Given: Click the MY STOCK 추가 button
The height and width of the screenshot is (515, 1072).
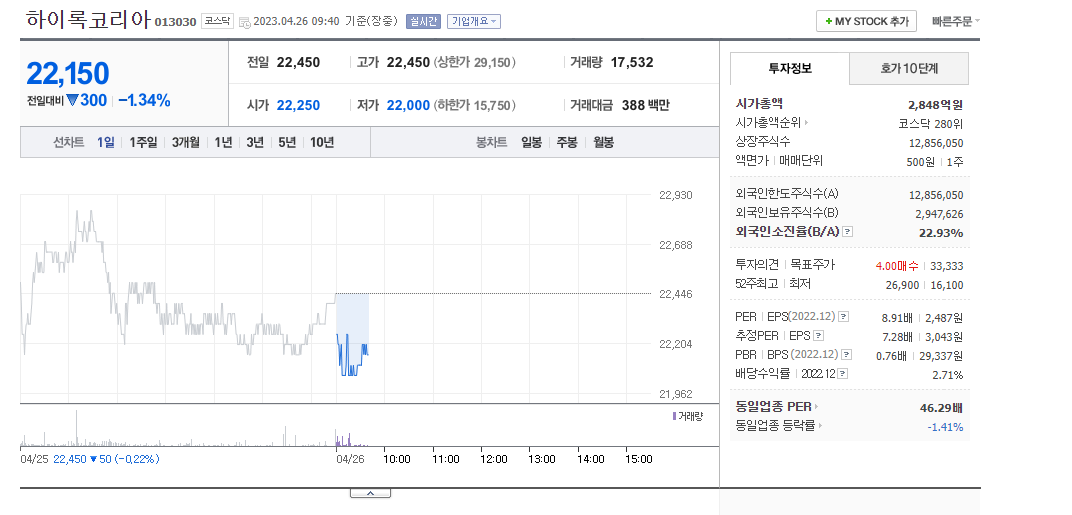Looking at the screenshot, I should [866, 21].
